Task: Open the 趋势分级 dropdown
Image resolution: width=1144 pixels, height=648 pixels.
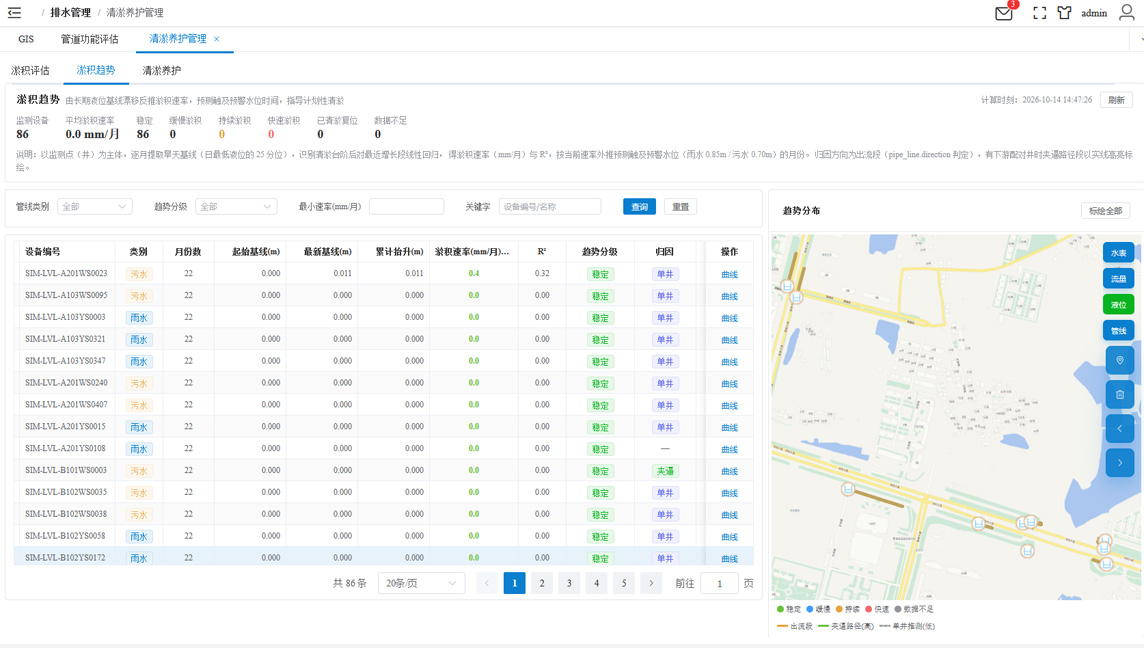Action: (x=236, y=207)
